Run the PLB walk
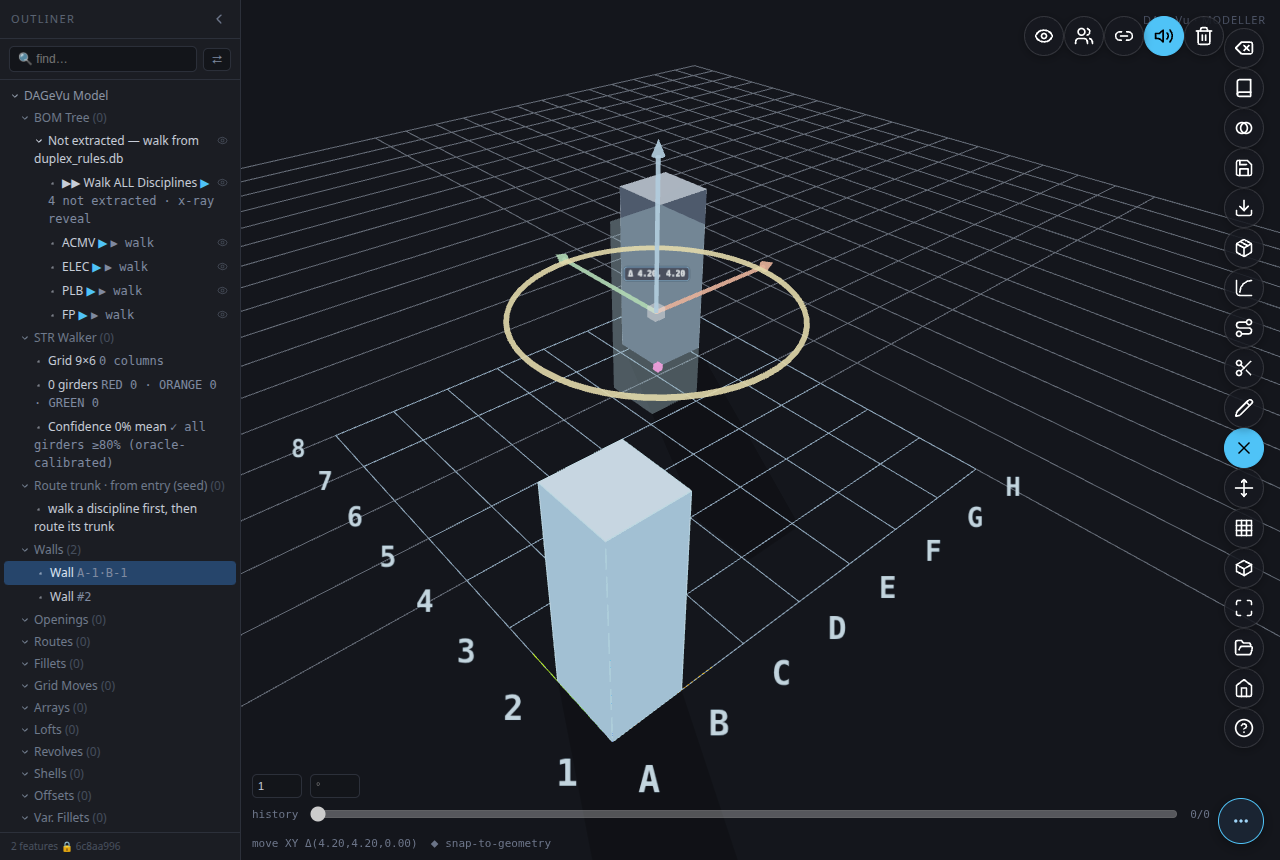 click(90, 291)
